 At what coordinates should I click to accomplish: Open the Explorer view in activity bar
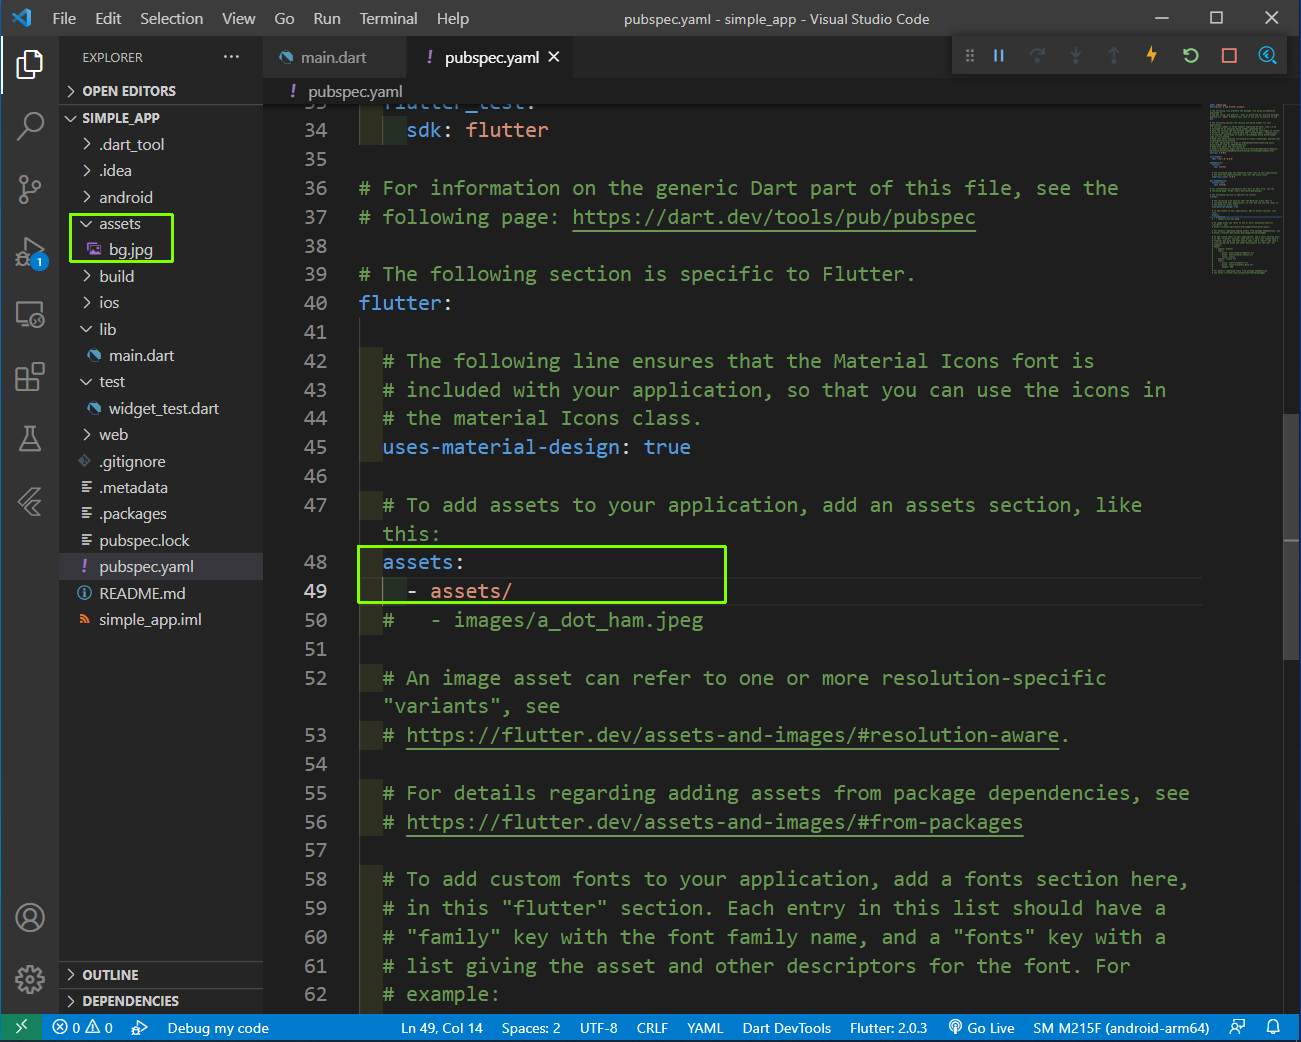point(30,64)
